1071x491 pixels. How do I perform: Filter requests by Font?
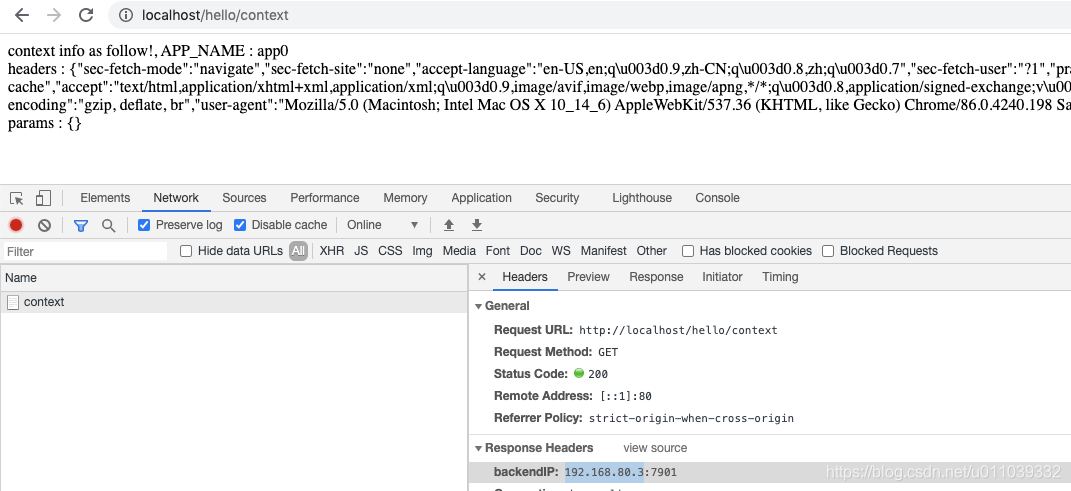point(497,251)
